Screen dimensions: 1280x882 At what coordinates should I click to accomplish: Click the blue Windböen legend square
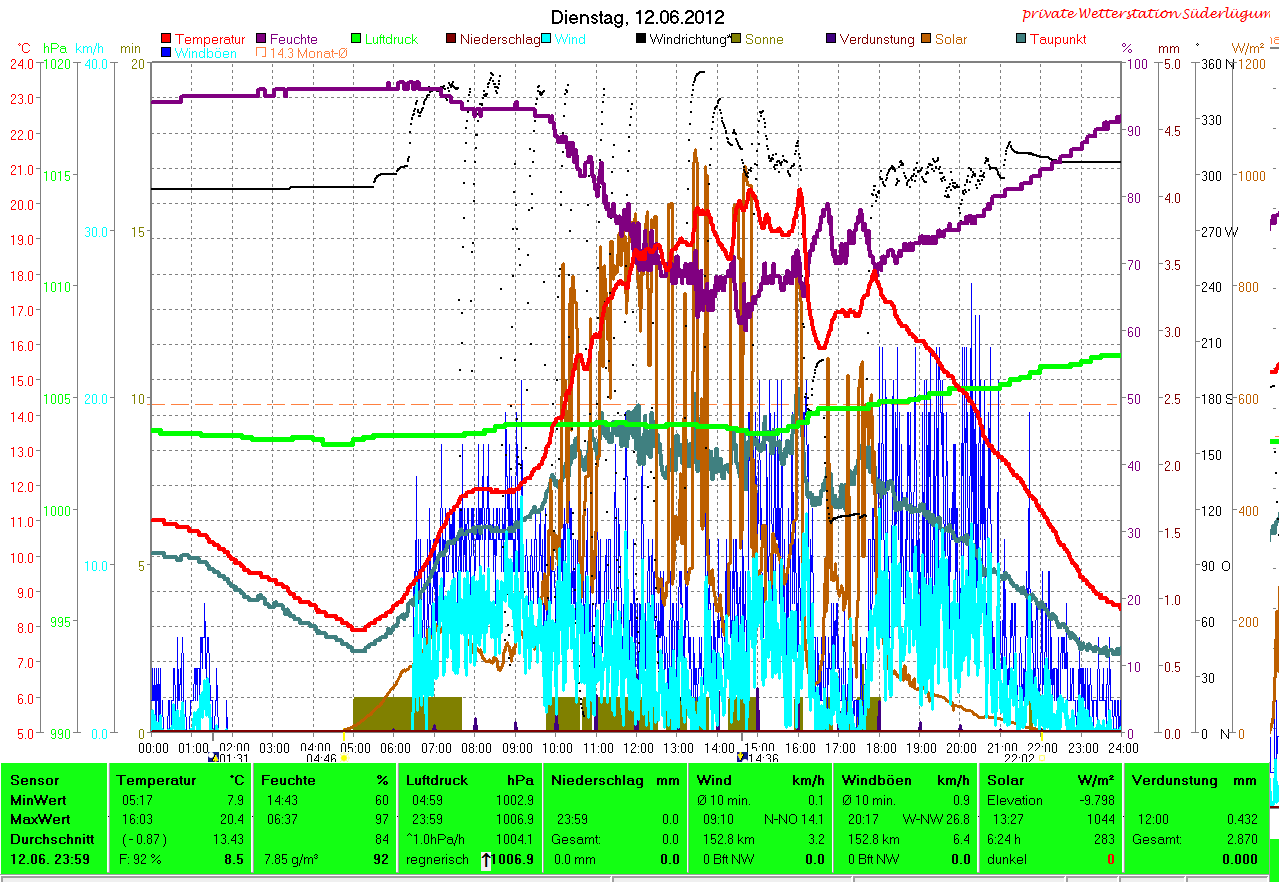(166, 53)
